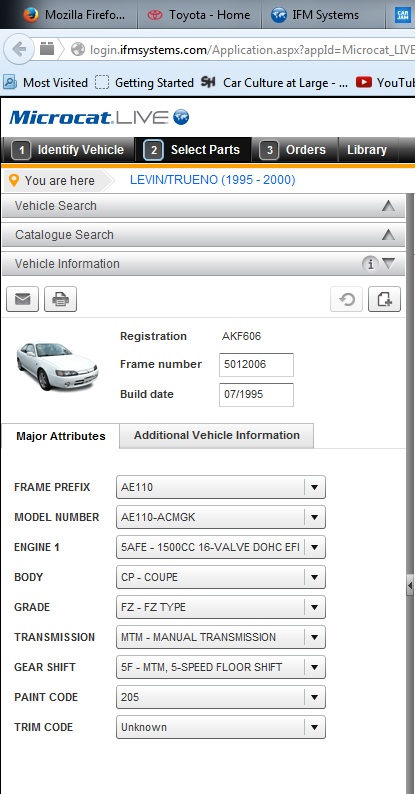Open the BODY dropdown
Screen dimensions: 416x794
click(221, 577)
